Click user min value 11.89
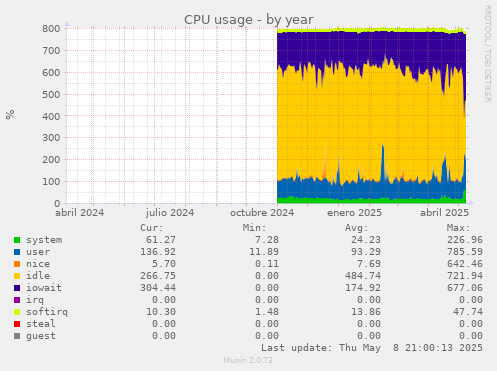This screenshot has height=371, width=497. pos(264,252)
